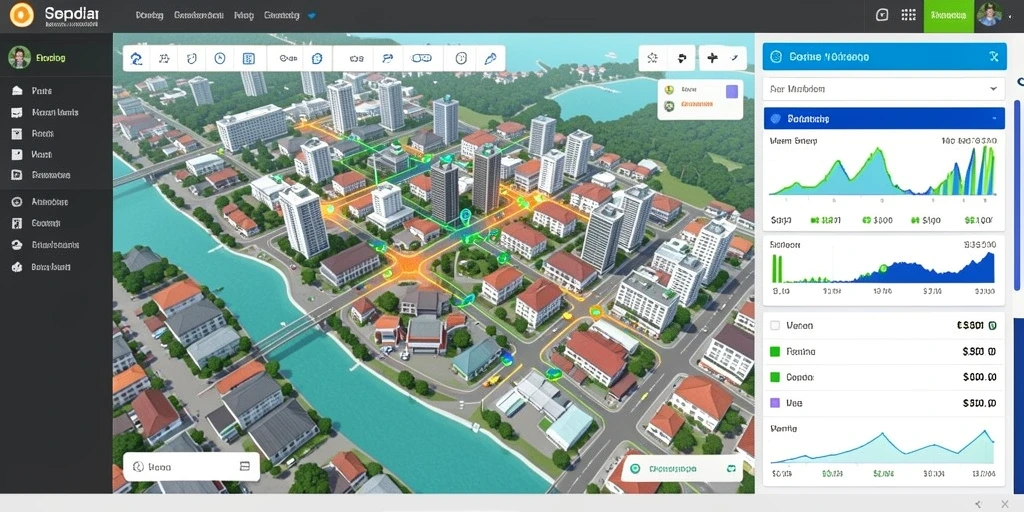Click the sparkle star icon above the map
Image resolution: width=1024 pixels, height=512 pixels.
[652, 58]
